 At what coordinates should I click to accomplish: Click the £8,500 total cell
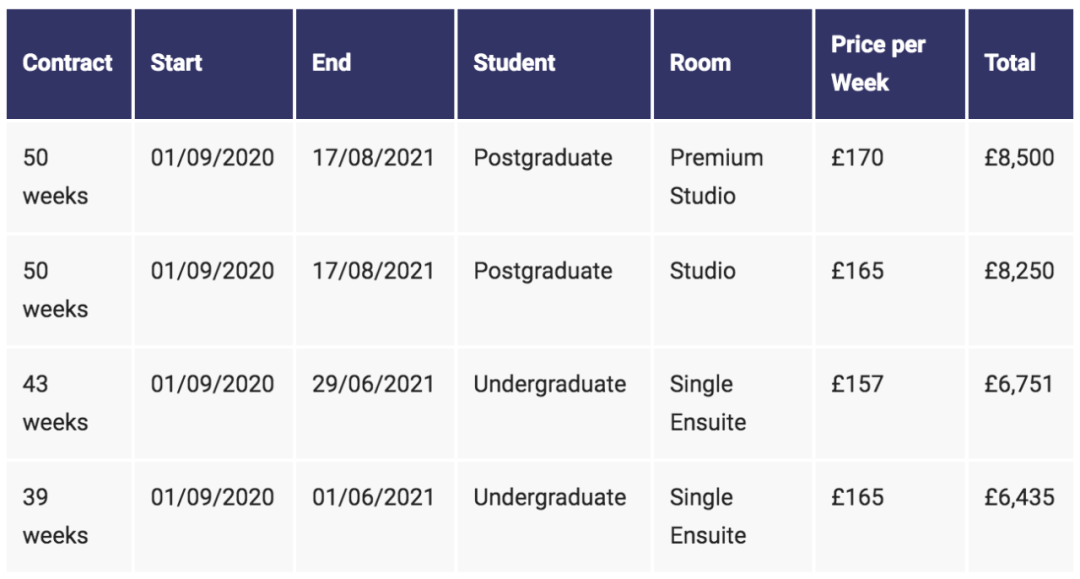1021,177
